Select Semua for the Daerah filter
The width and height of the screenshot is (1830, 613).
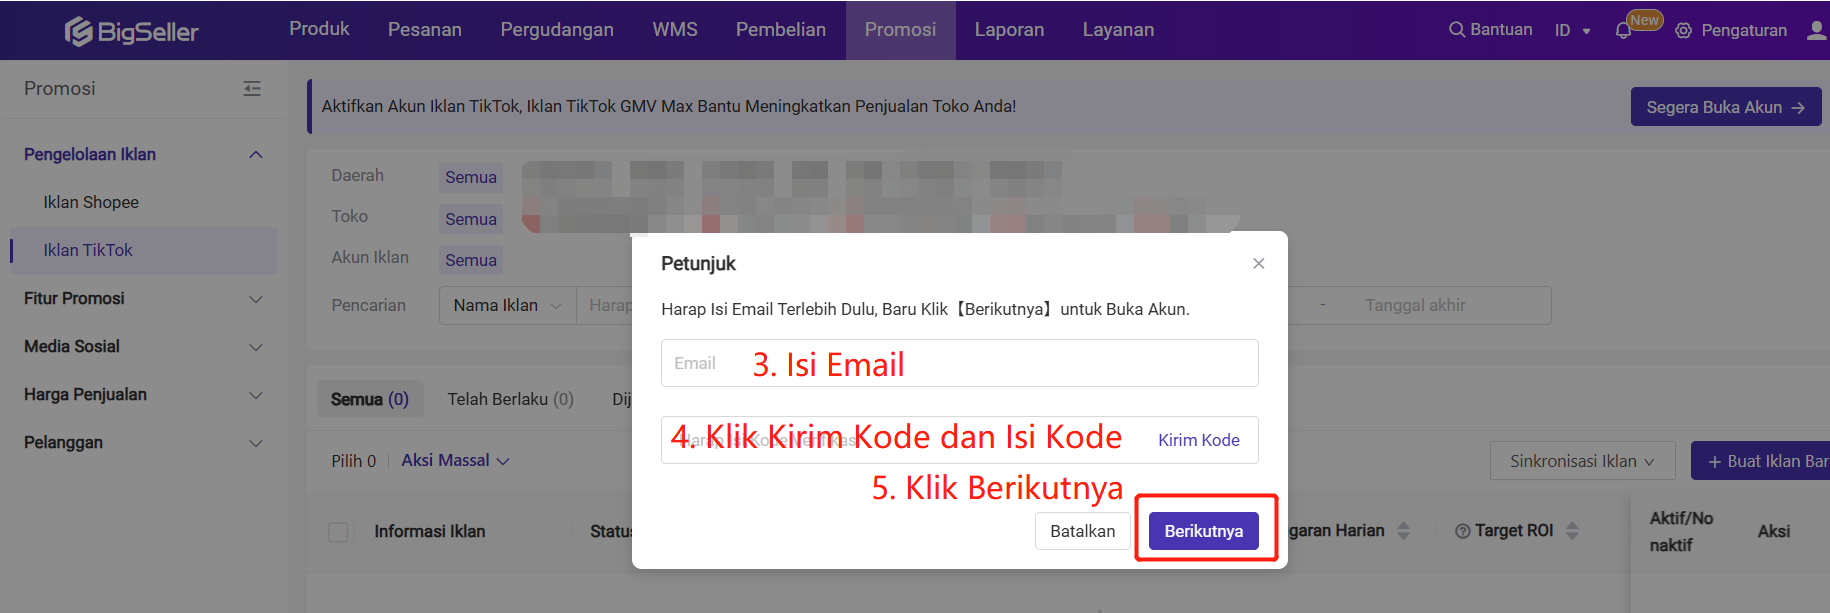click(471, 177)
